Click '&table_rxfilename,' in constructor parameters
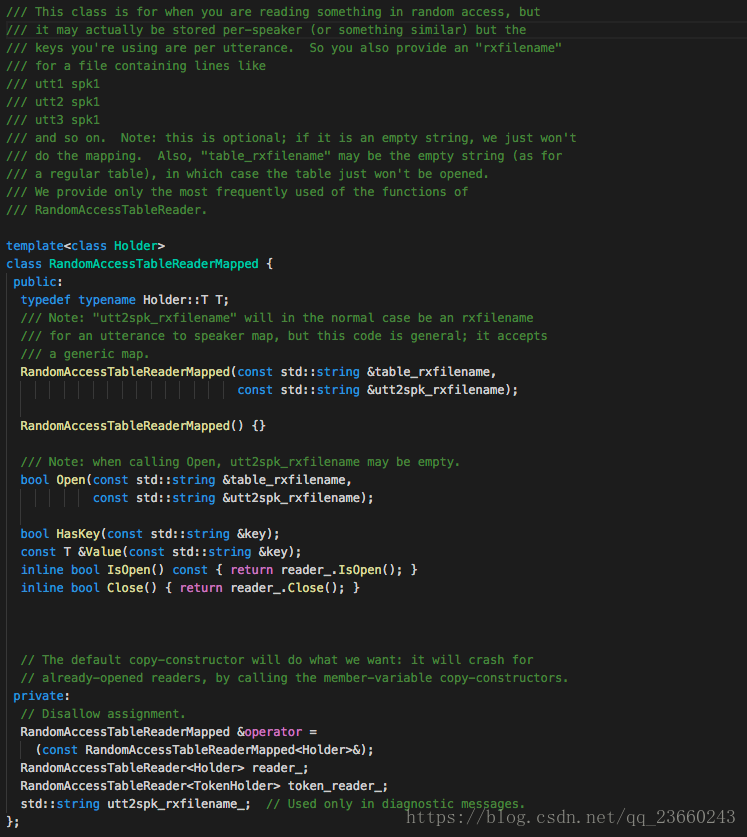 tap(431, 372)
